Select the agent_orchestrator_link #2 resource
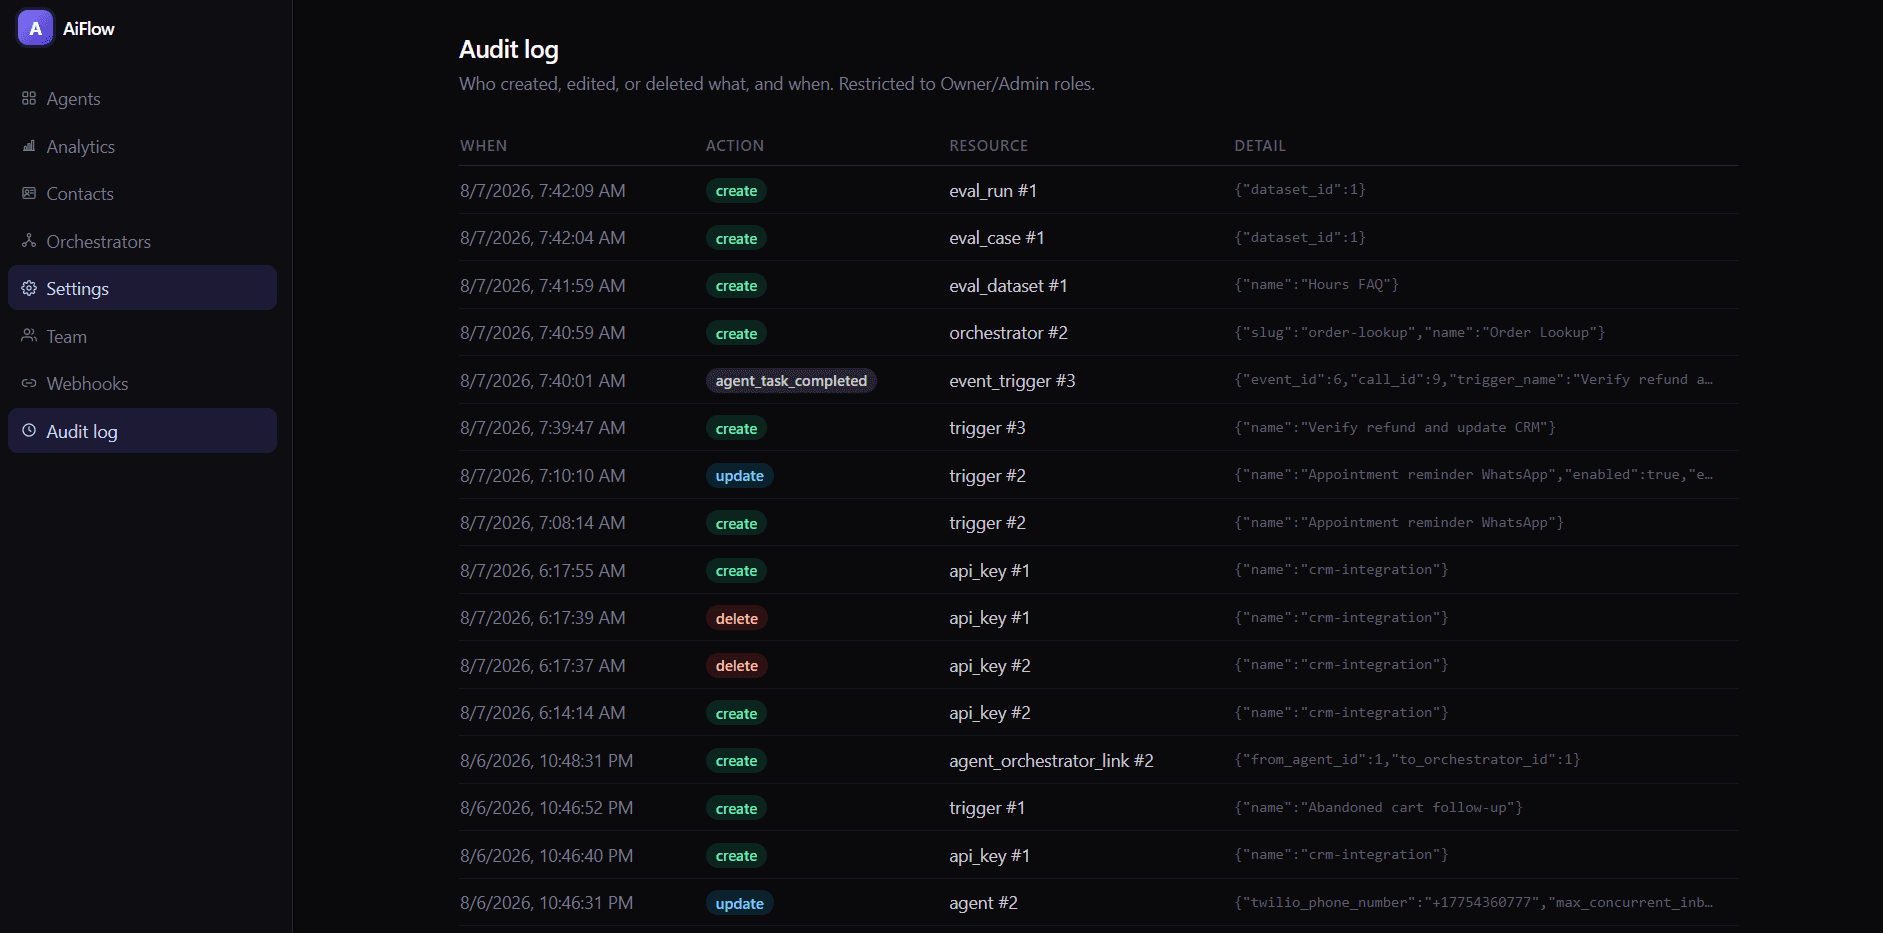1883x933 pixels. (1051, 761)
